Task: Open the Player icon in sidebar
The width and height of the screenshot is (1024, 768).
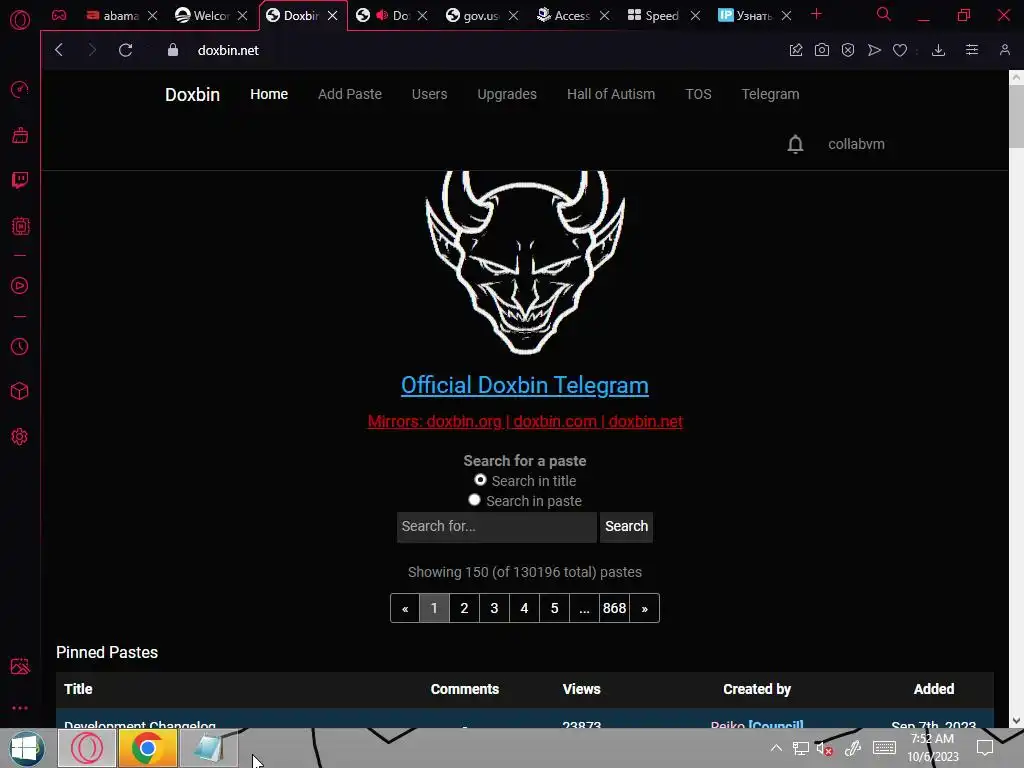Action: [x=20, y=285]
